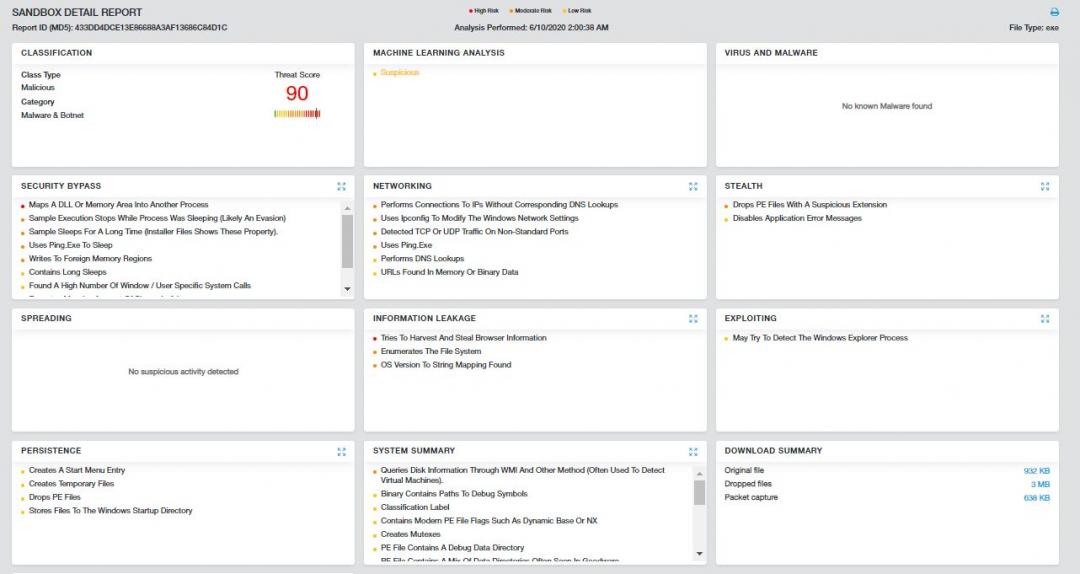Click the print report icon
1080x574 pixels.
click(1053, 12)
